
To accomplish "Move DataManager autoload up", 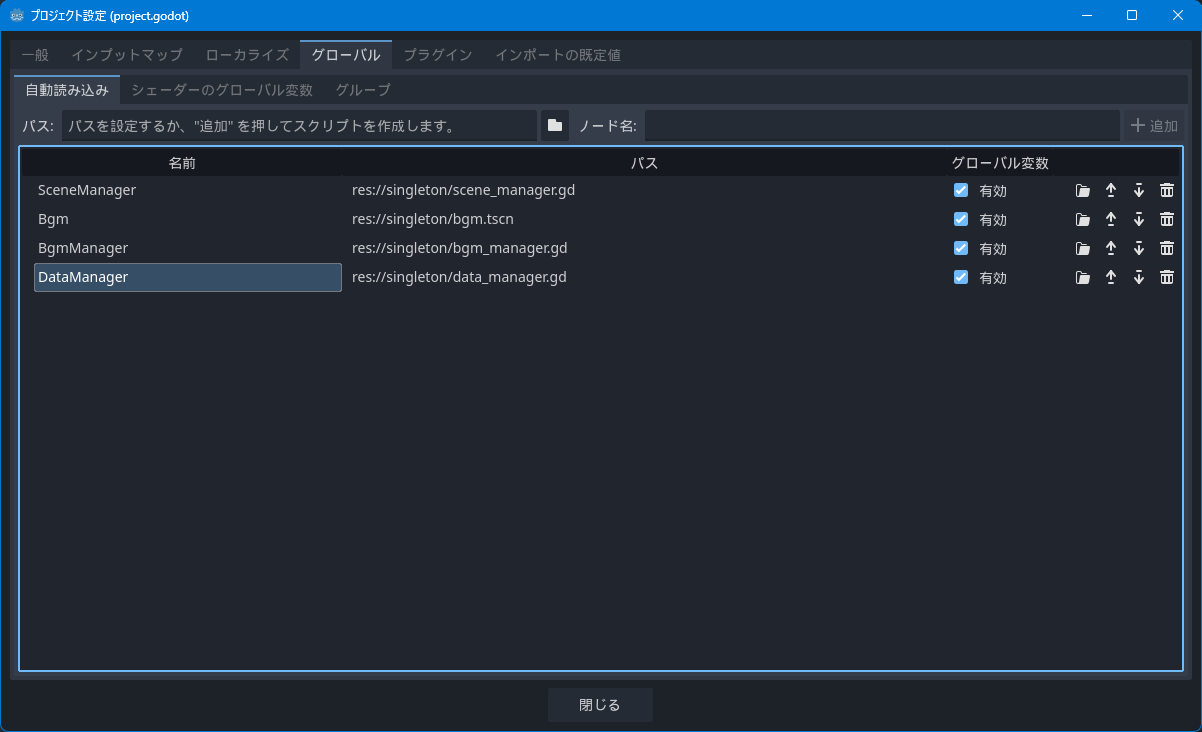I will click(x=1110, y=277).
